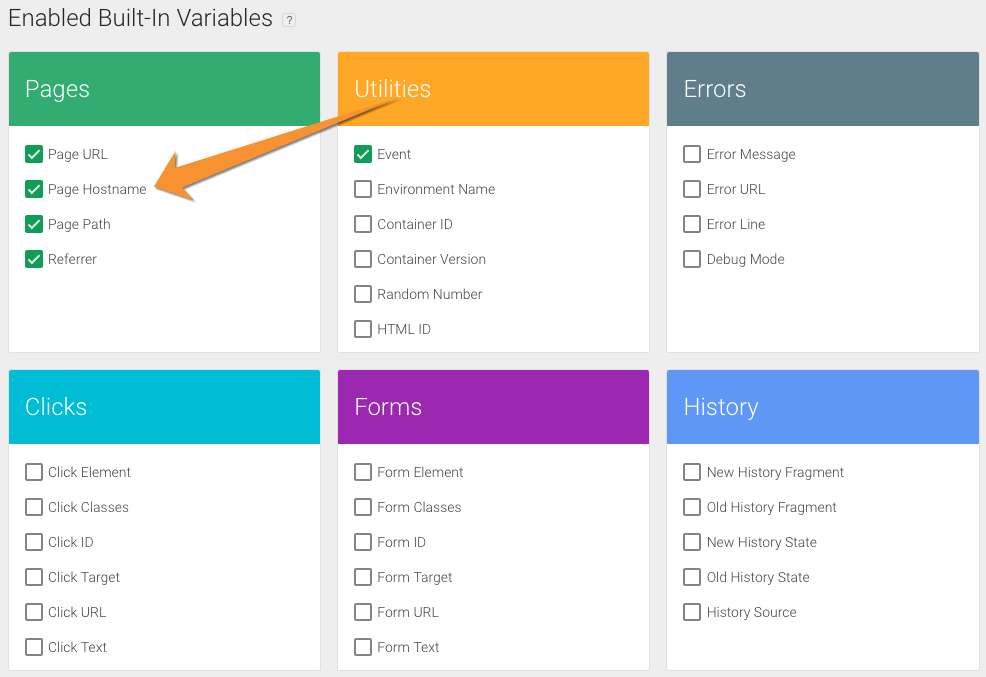Check the Click Element variable
Image resolution: width=986 pixels, height=677 pixels.
[x=34, y=472]
